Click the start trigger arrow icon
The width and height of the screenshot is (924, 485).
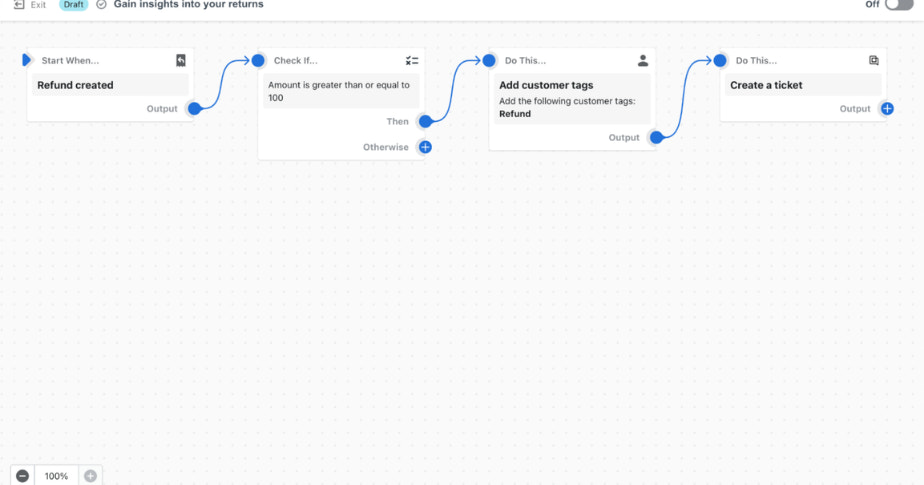(27, 61)
